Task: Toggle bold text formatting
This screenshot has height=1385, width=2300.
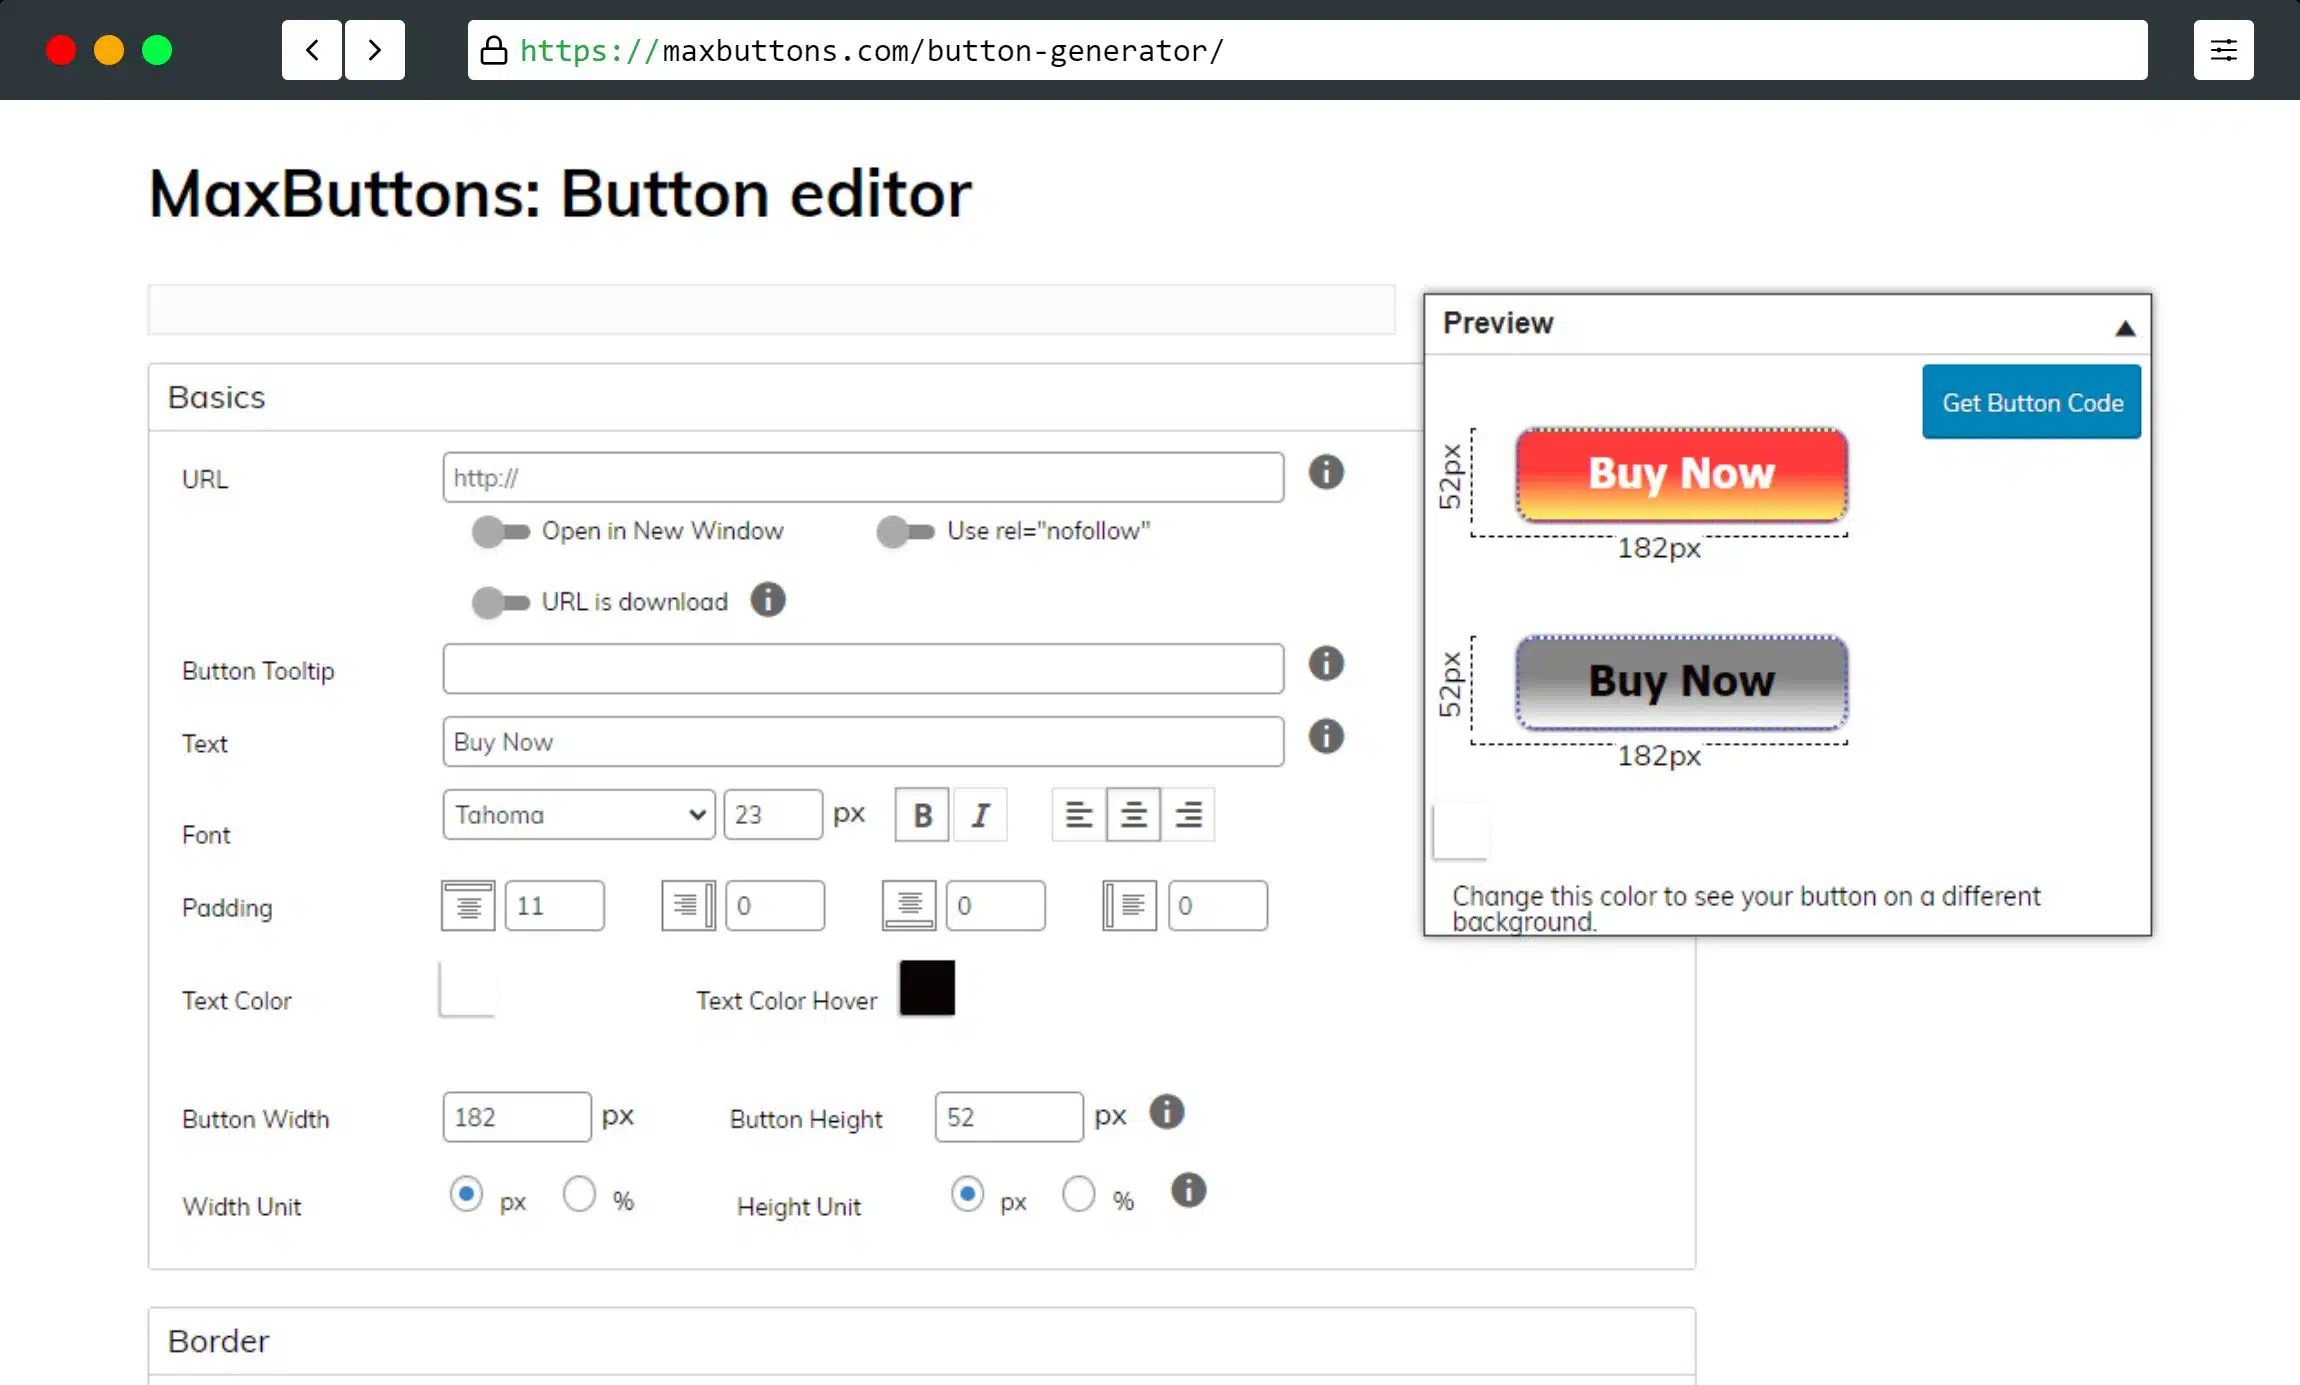Action: (x=921, y=815)
